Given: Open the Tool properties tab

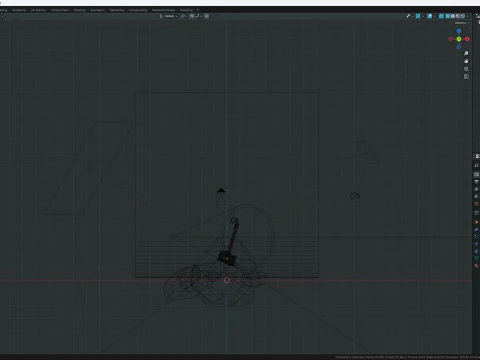Looking at the screenshot, I should click(477, 165).
